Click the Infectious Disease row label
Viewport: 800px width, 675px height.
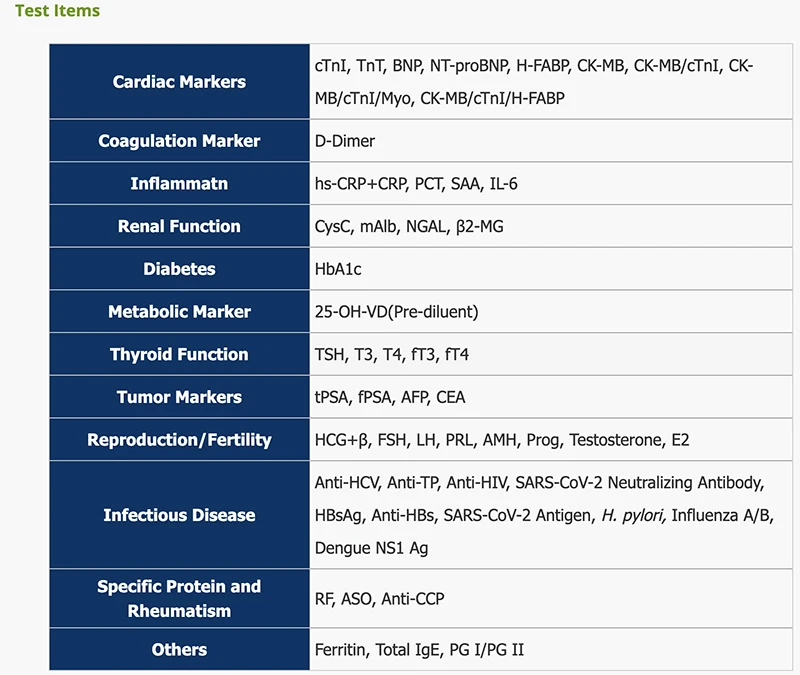pos(179,516)
